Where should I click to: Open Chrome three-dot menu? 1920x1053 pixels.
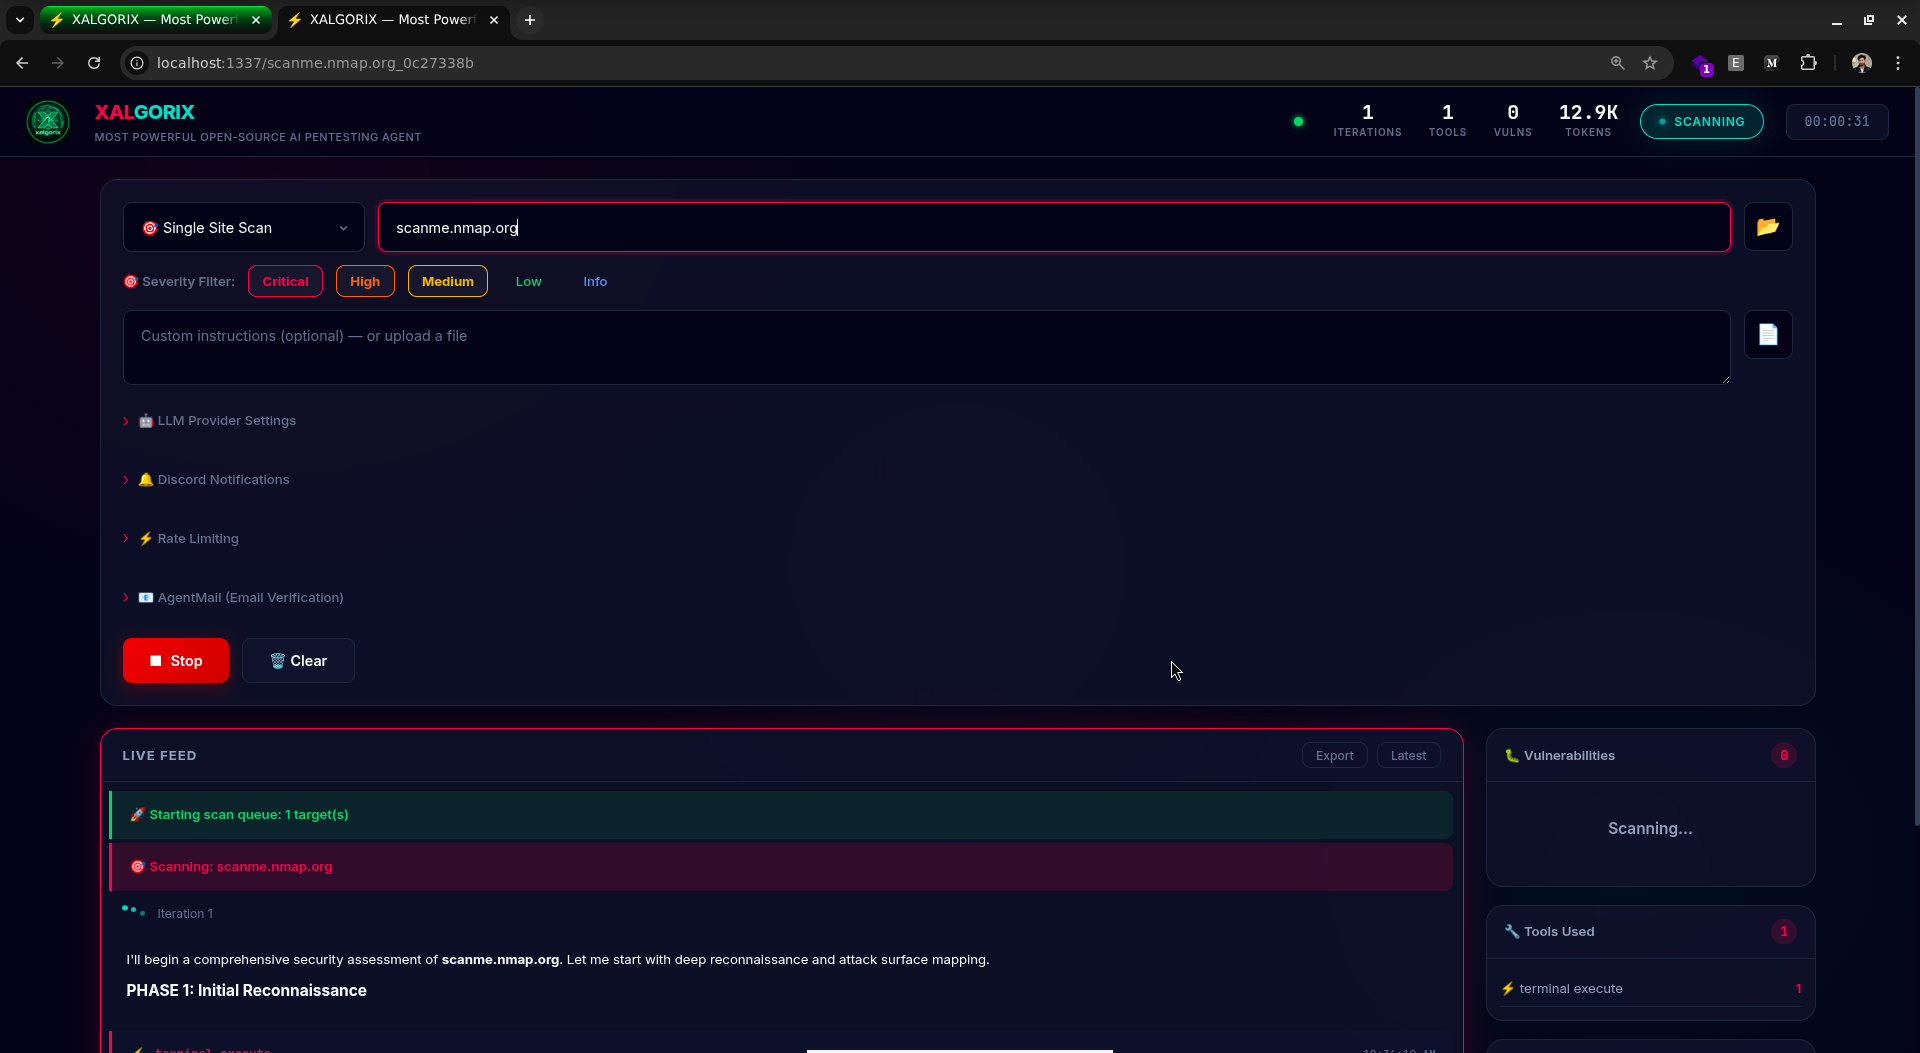[x=1897, y=63]
